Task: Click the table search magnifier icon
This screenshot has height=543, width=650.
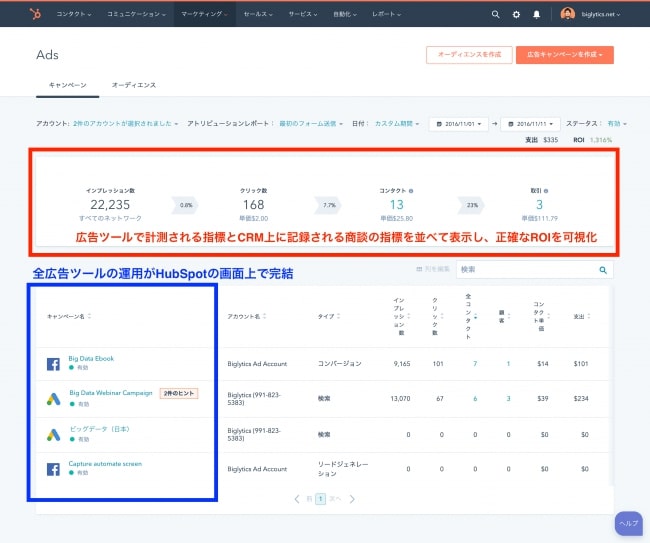Action: 603,270
